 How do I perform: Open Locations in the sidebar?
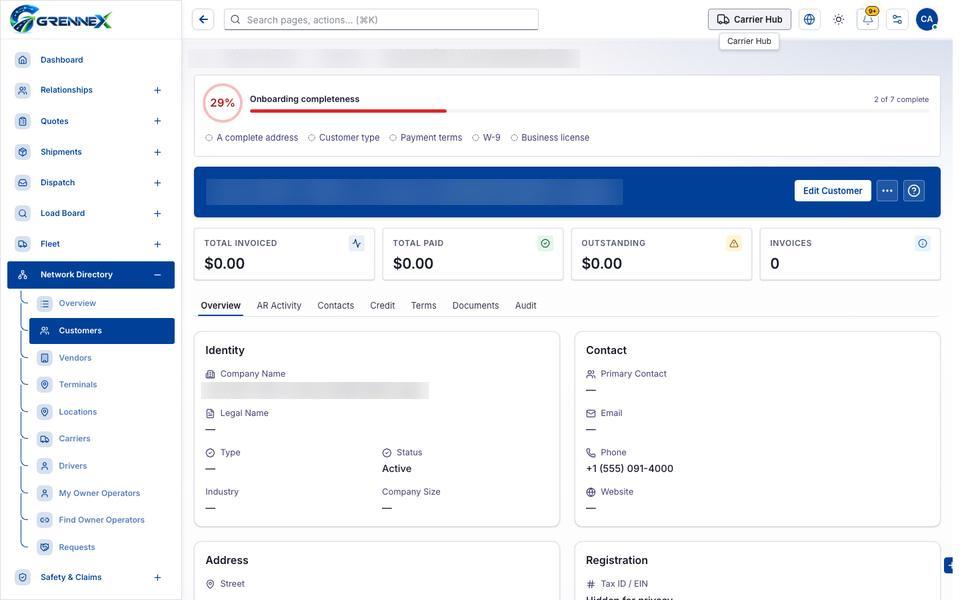pos(102,412)
